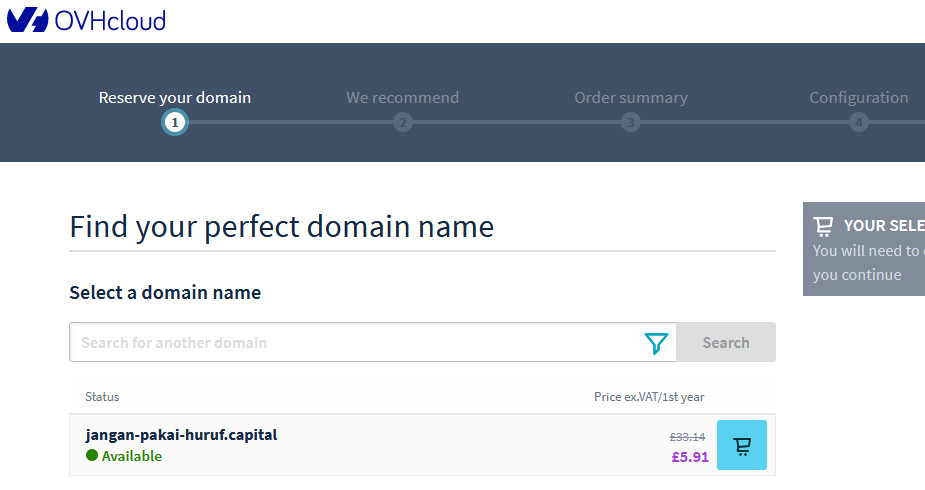Go to We recommend step
The image size is (925, 490).
[x=402, y=97]
